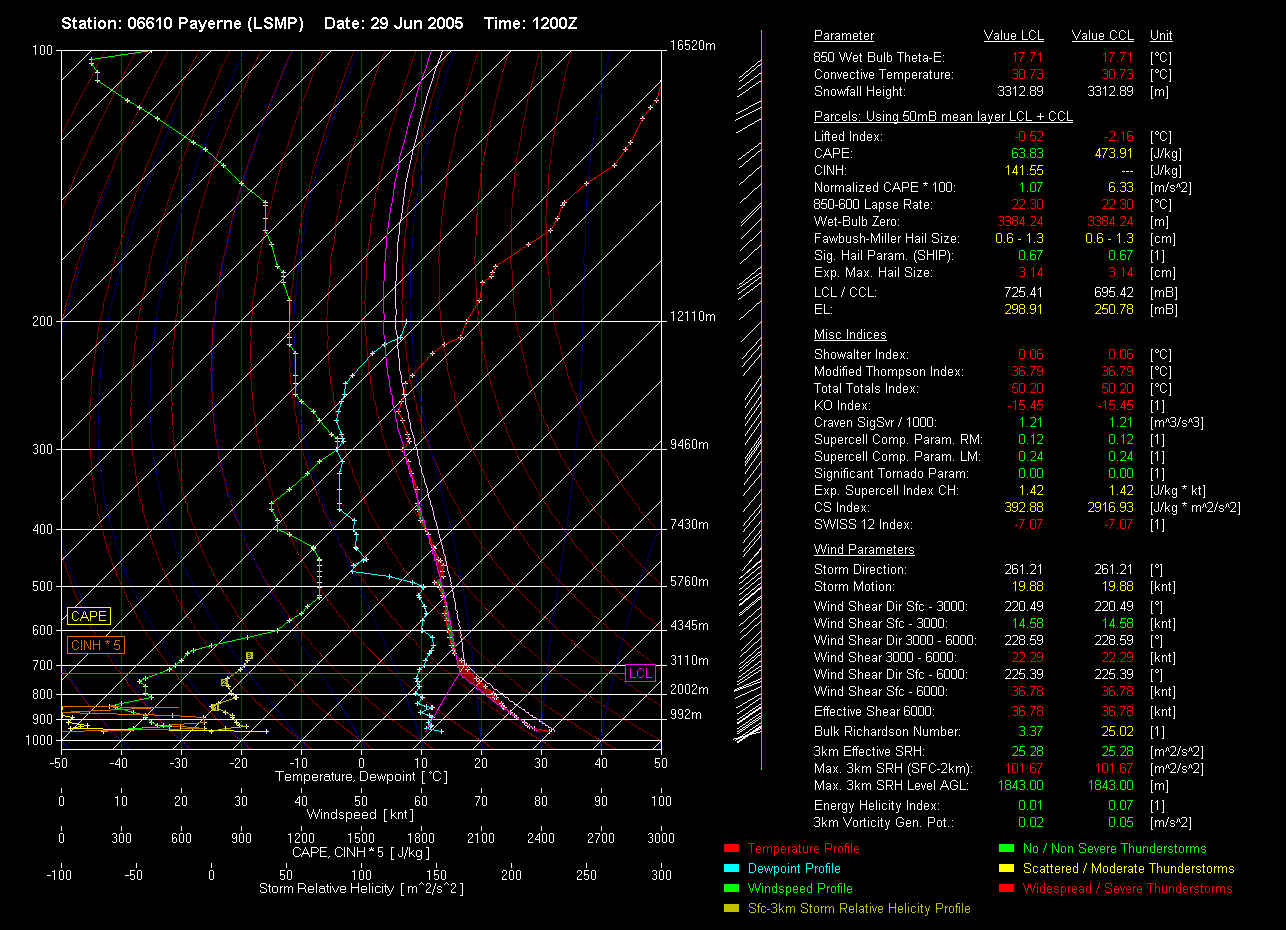The width and height of the screenshot is (1286, 930).
Task: Select the magenta LCL marker label
Action: coord(640,673)
